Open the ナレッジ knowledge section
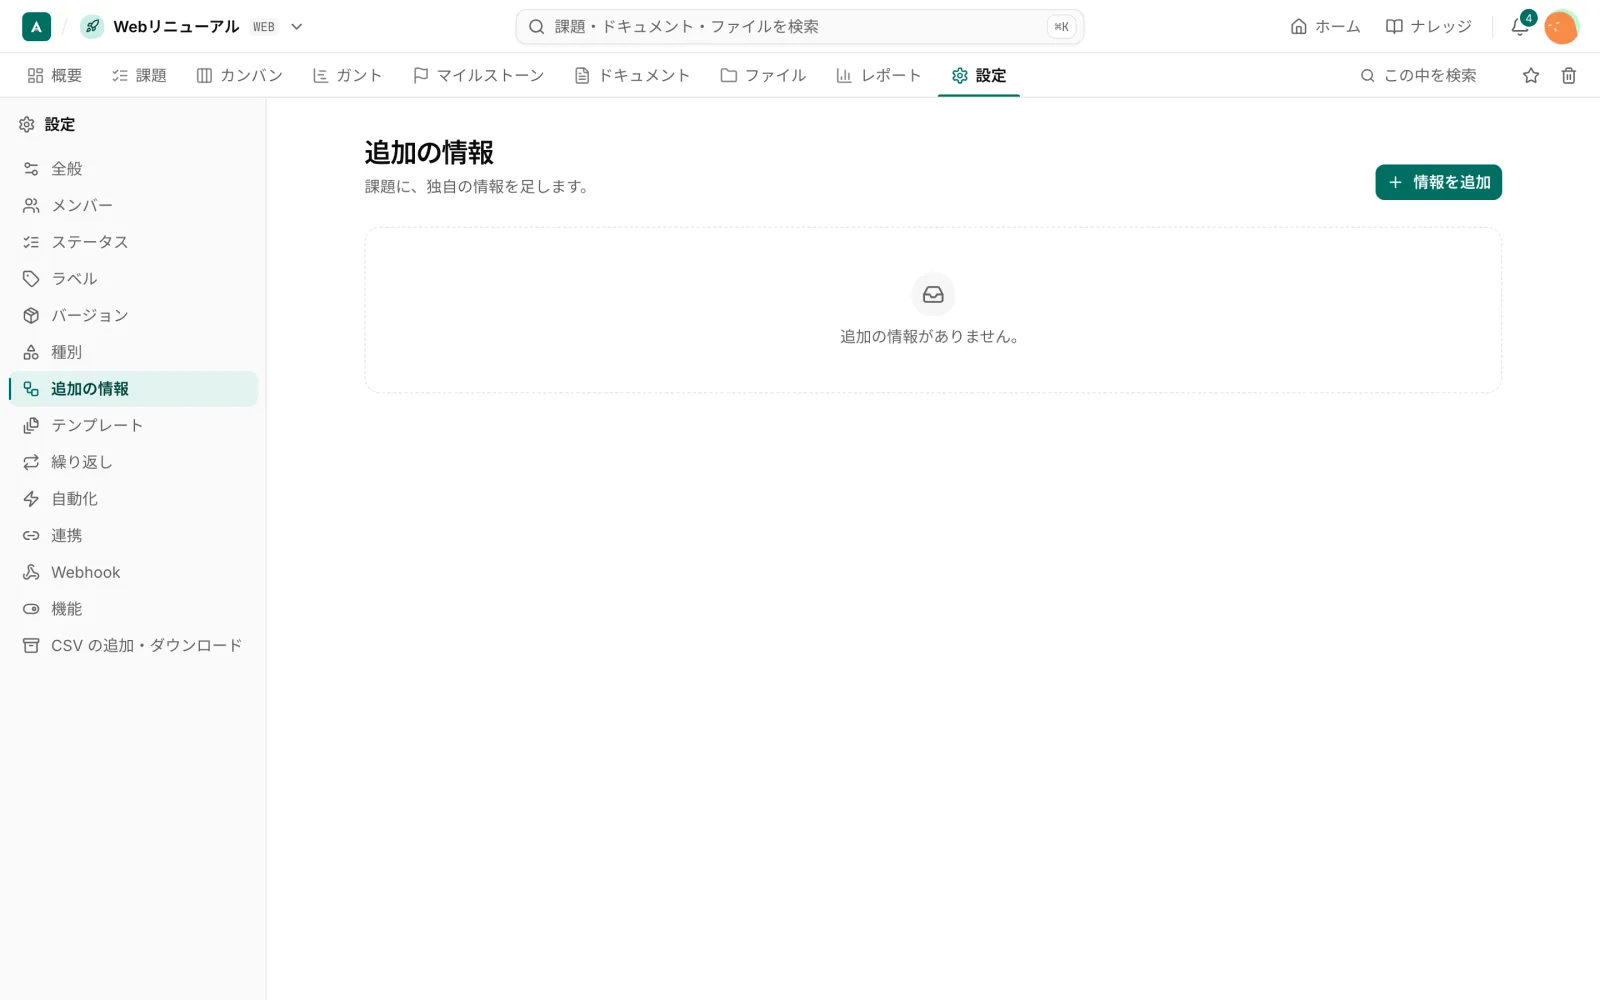Screen dimensions: 1600x1000 point(1428,27)
